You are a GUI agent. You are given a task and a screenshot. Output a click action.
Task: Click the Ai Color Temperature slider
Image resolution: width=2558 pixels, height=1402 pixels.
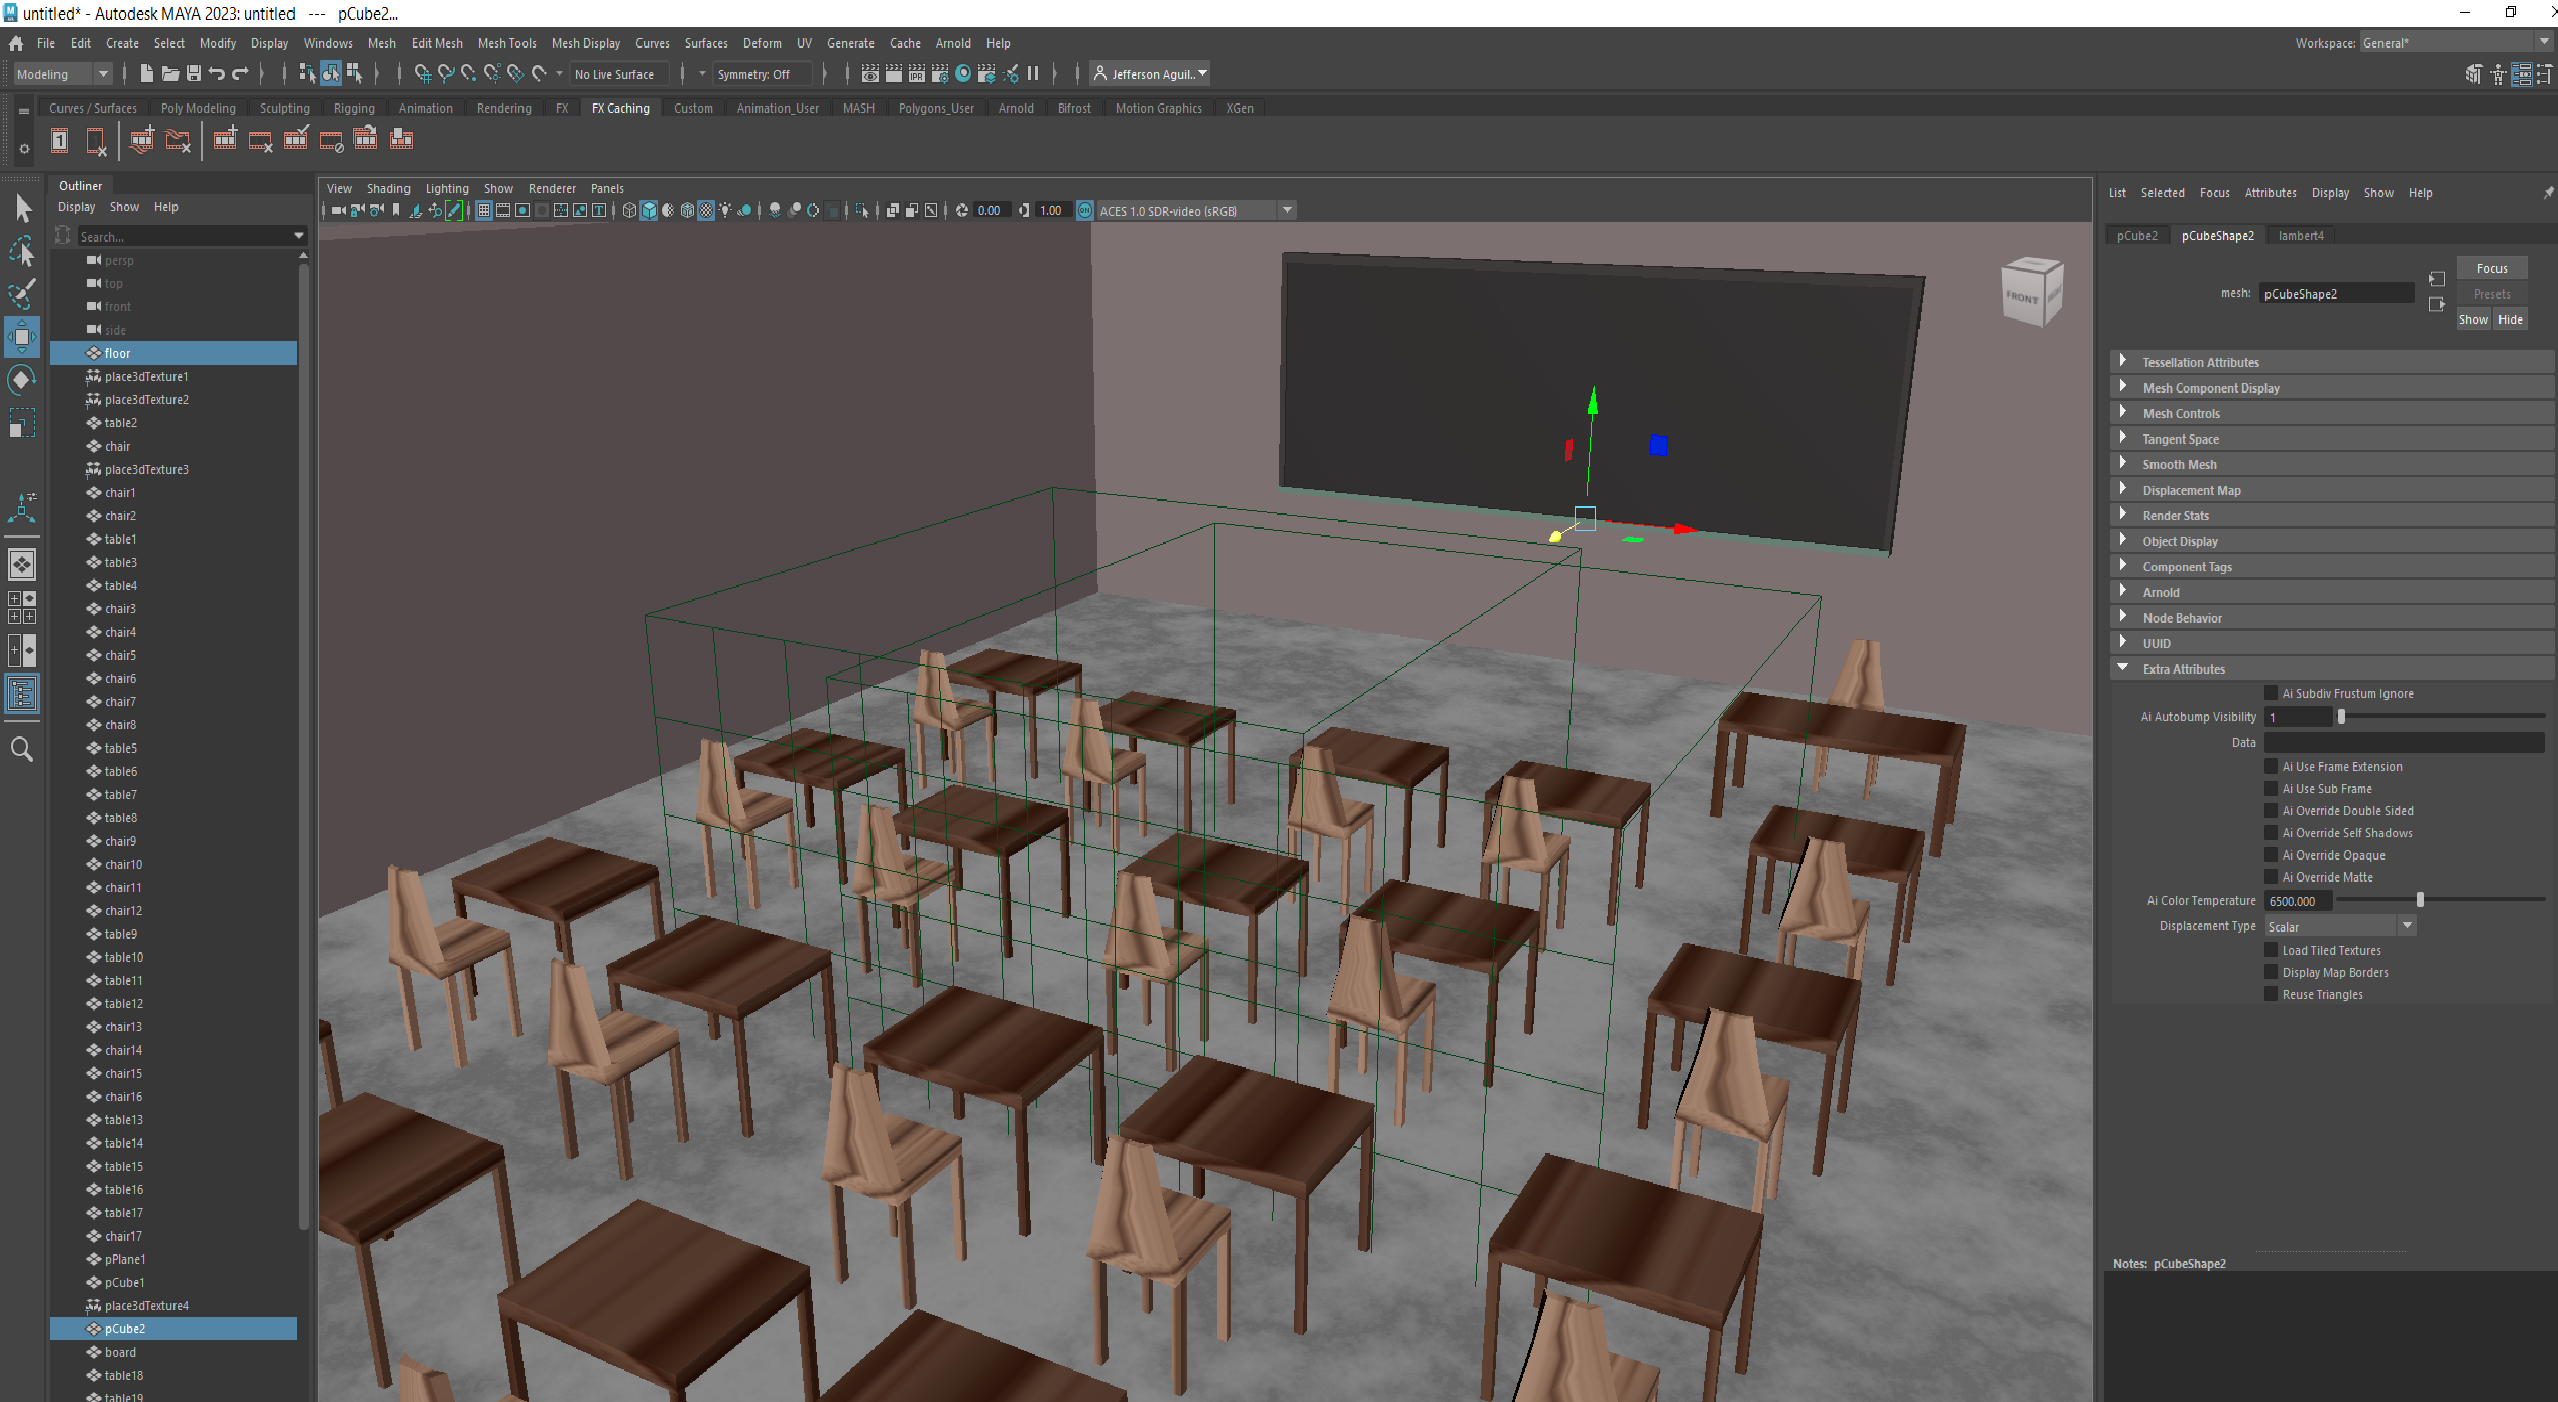tap(2441, 900)
